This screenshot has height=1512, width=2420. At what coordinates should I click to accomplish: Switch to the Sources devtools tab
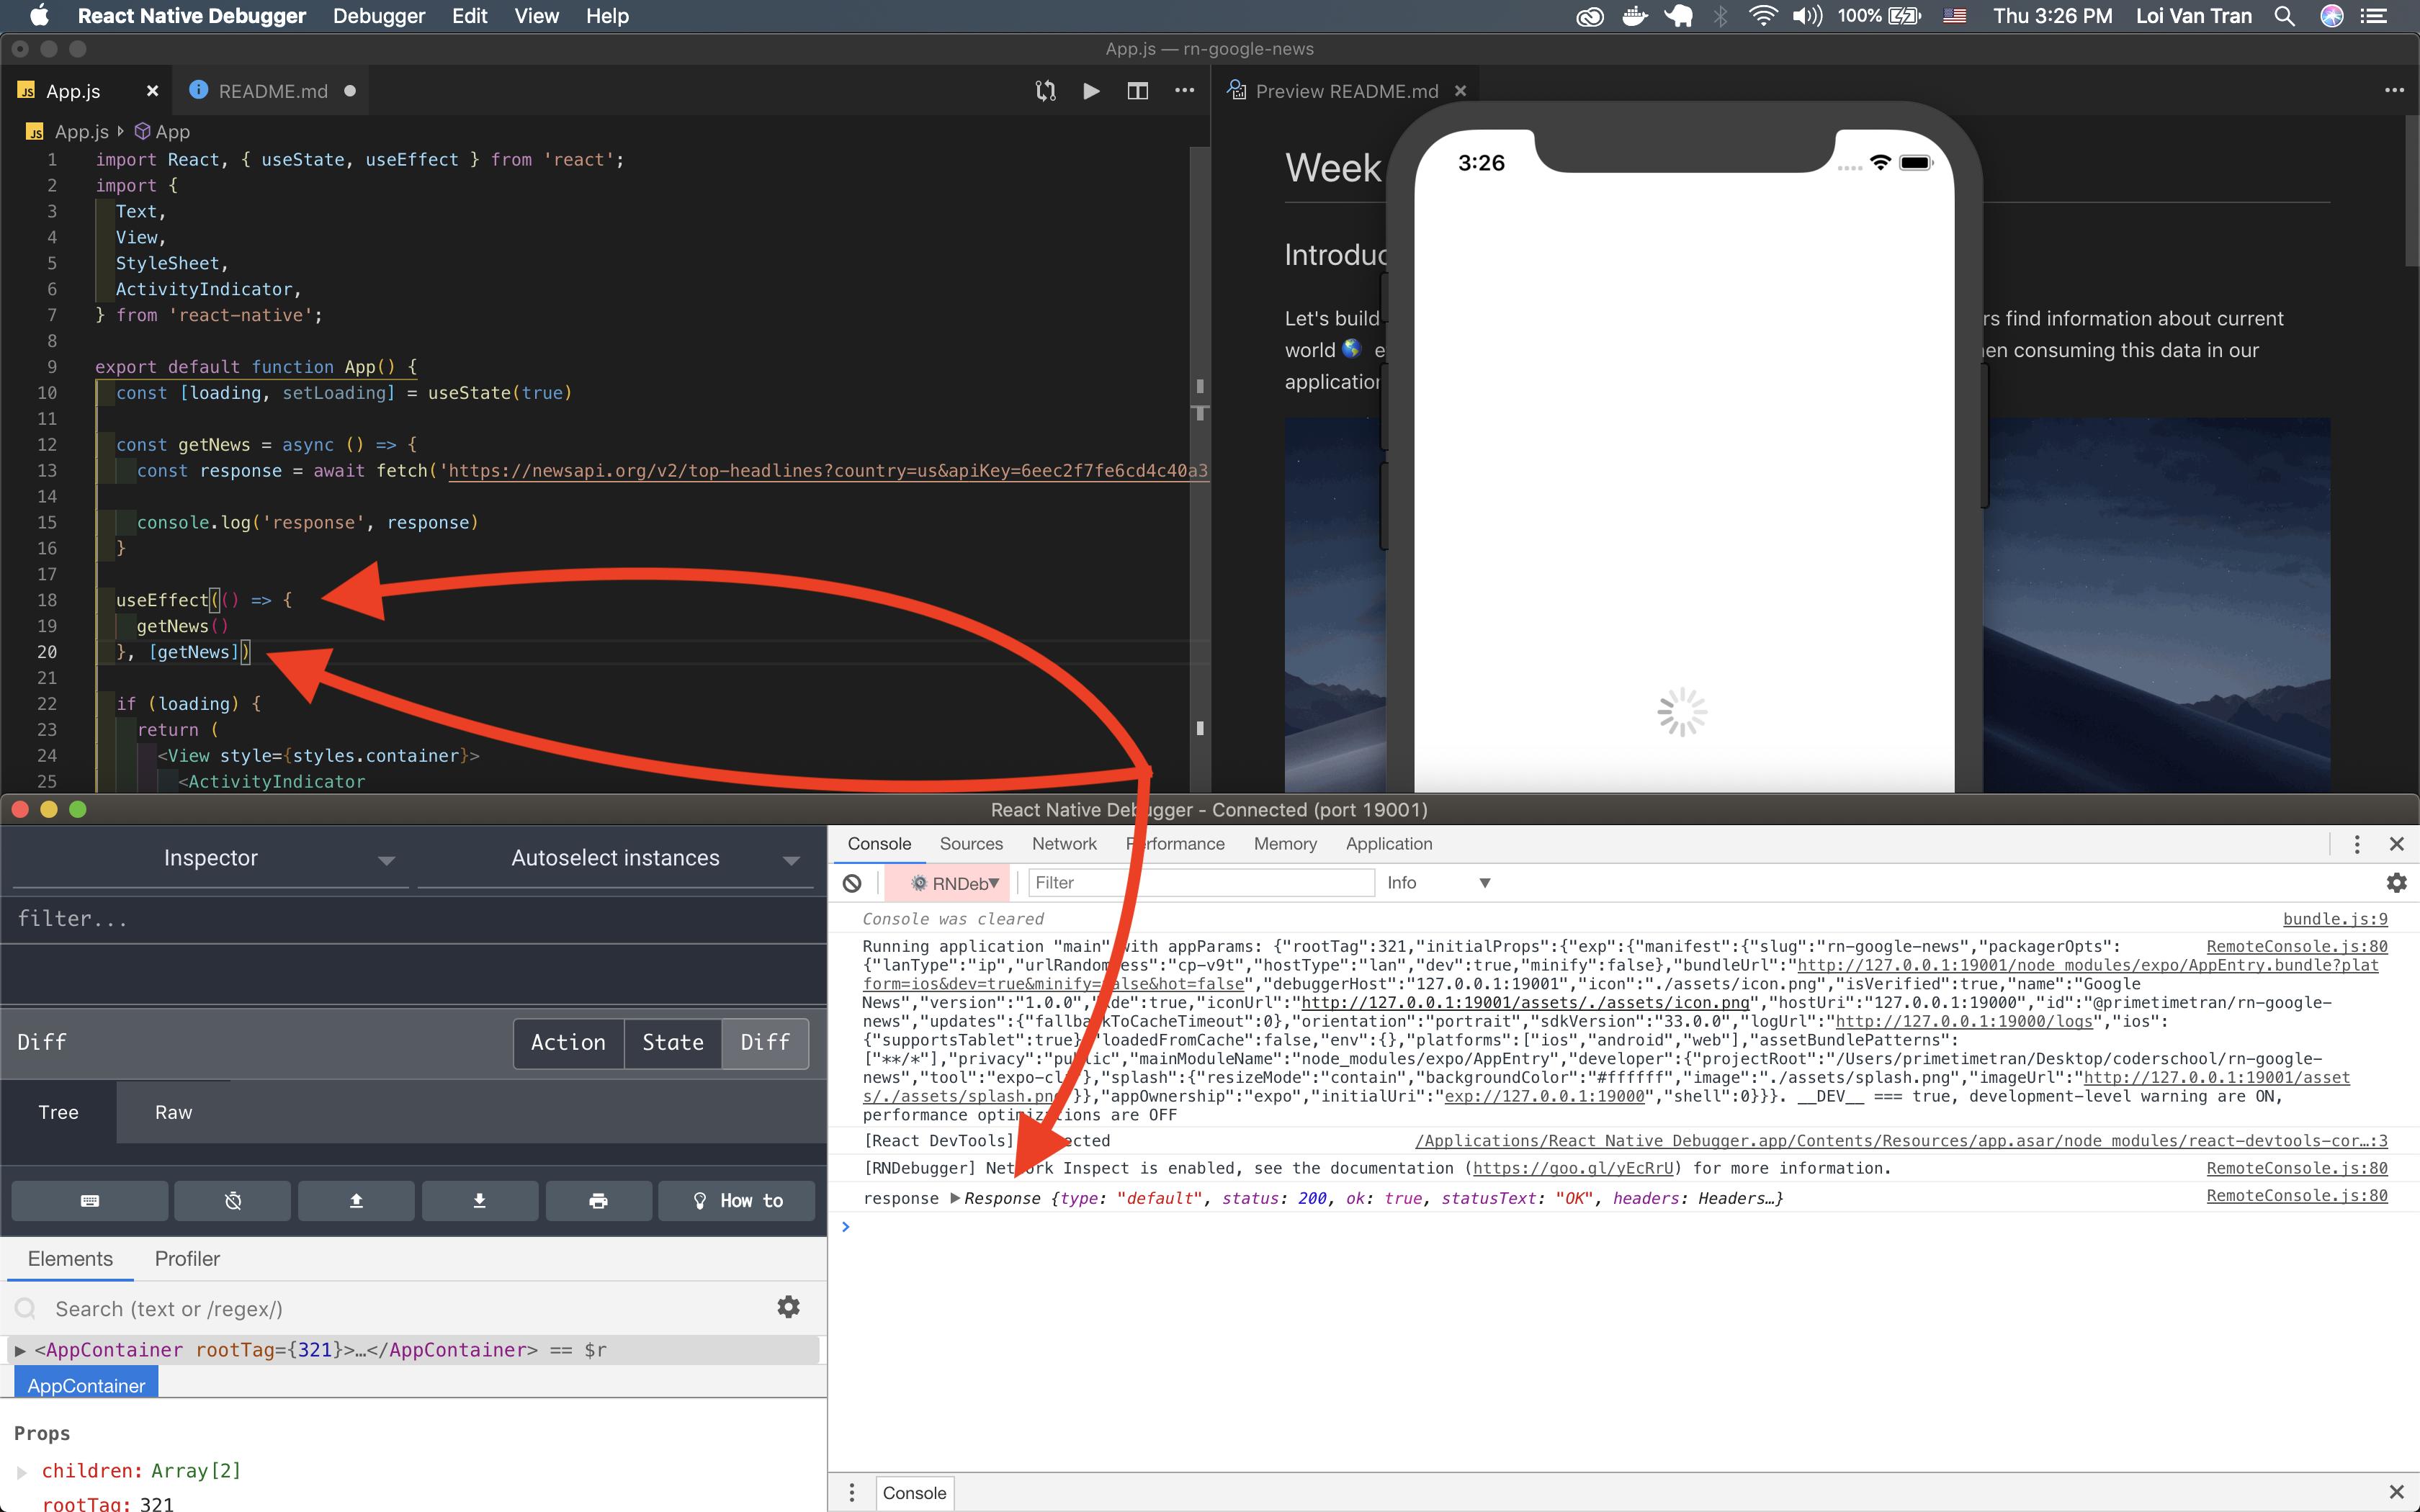(x=971, y=844)
